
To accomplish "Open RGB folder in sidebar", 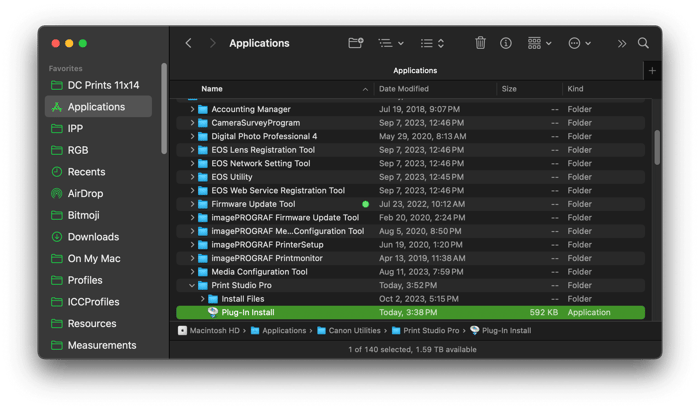I will [x=98, y=150].
